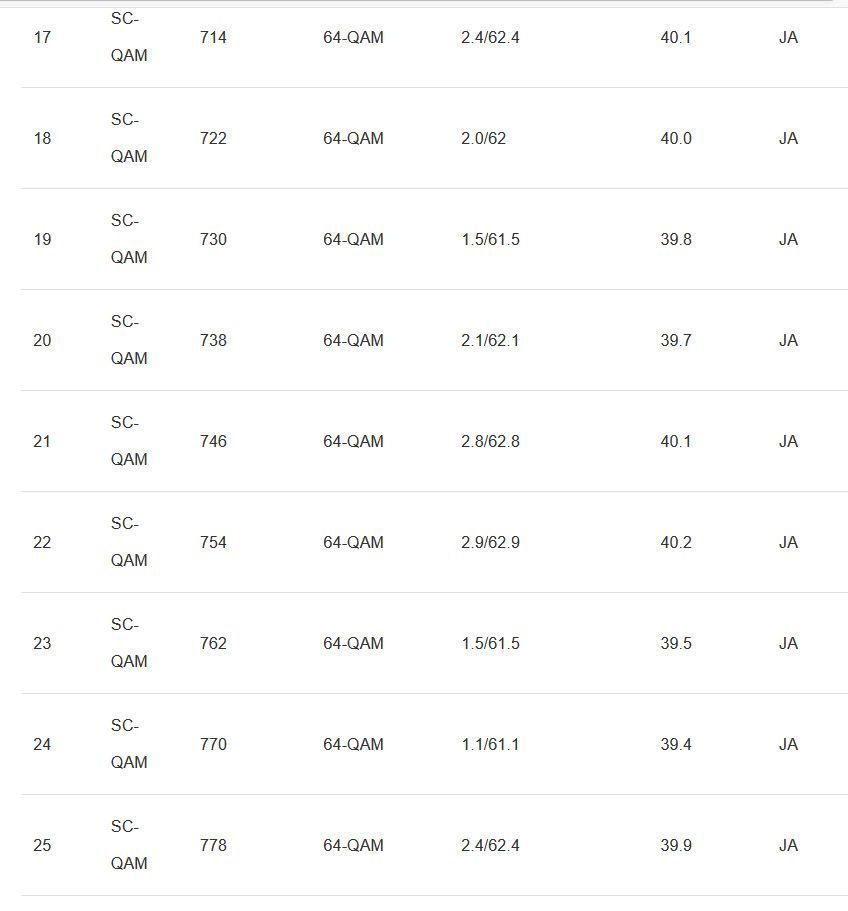Screen dimensions: 848x911
Task: Select SNR value 40.2
Action: click(675, 543)
